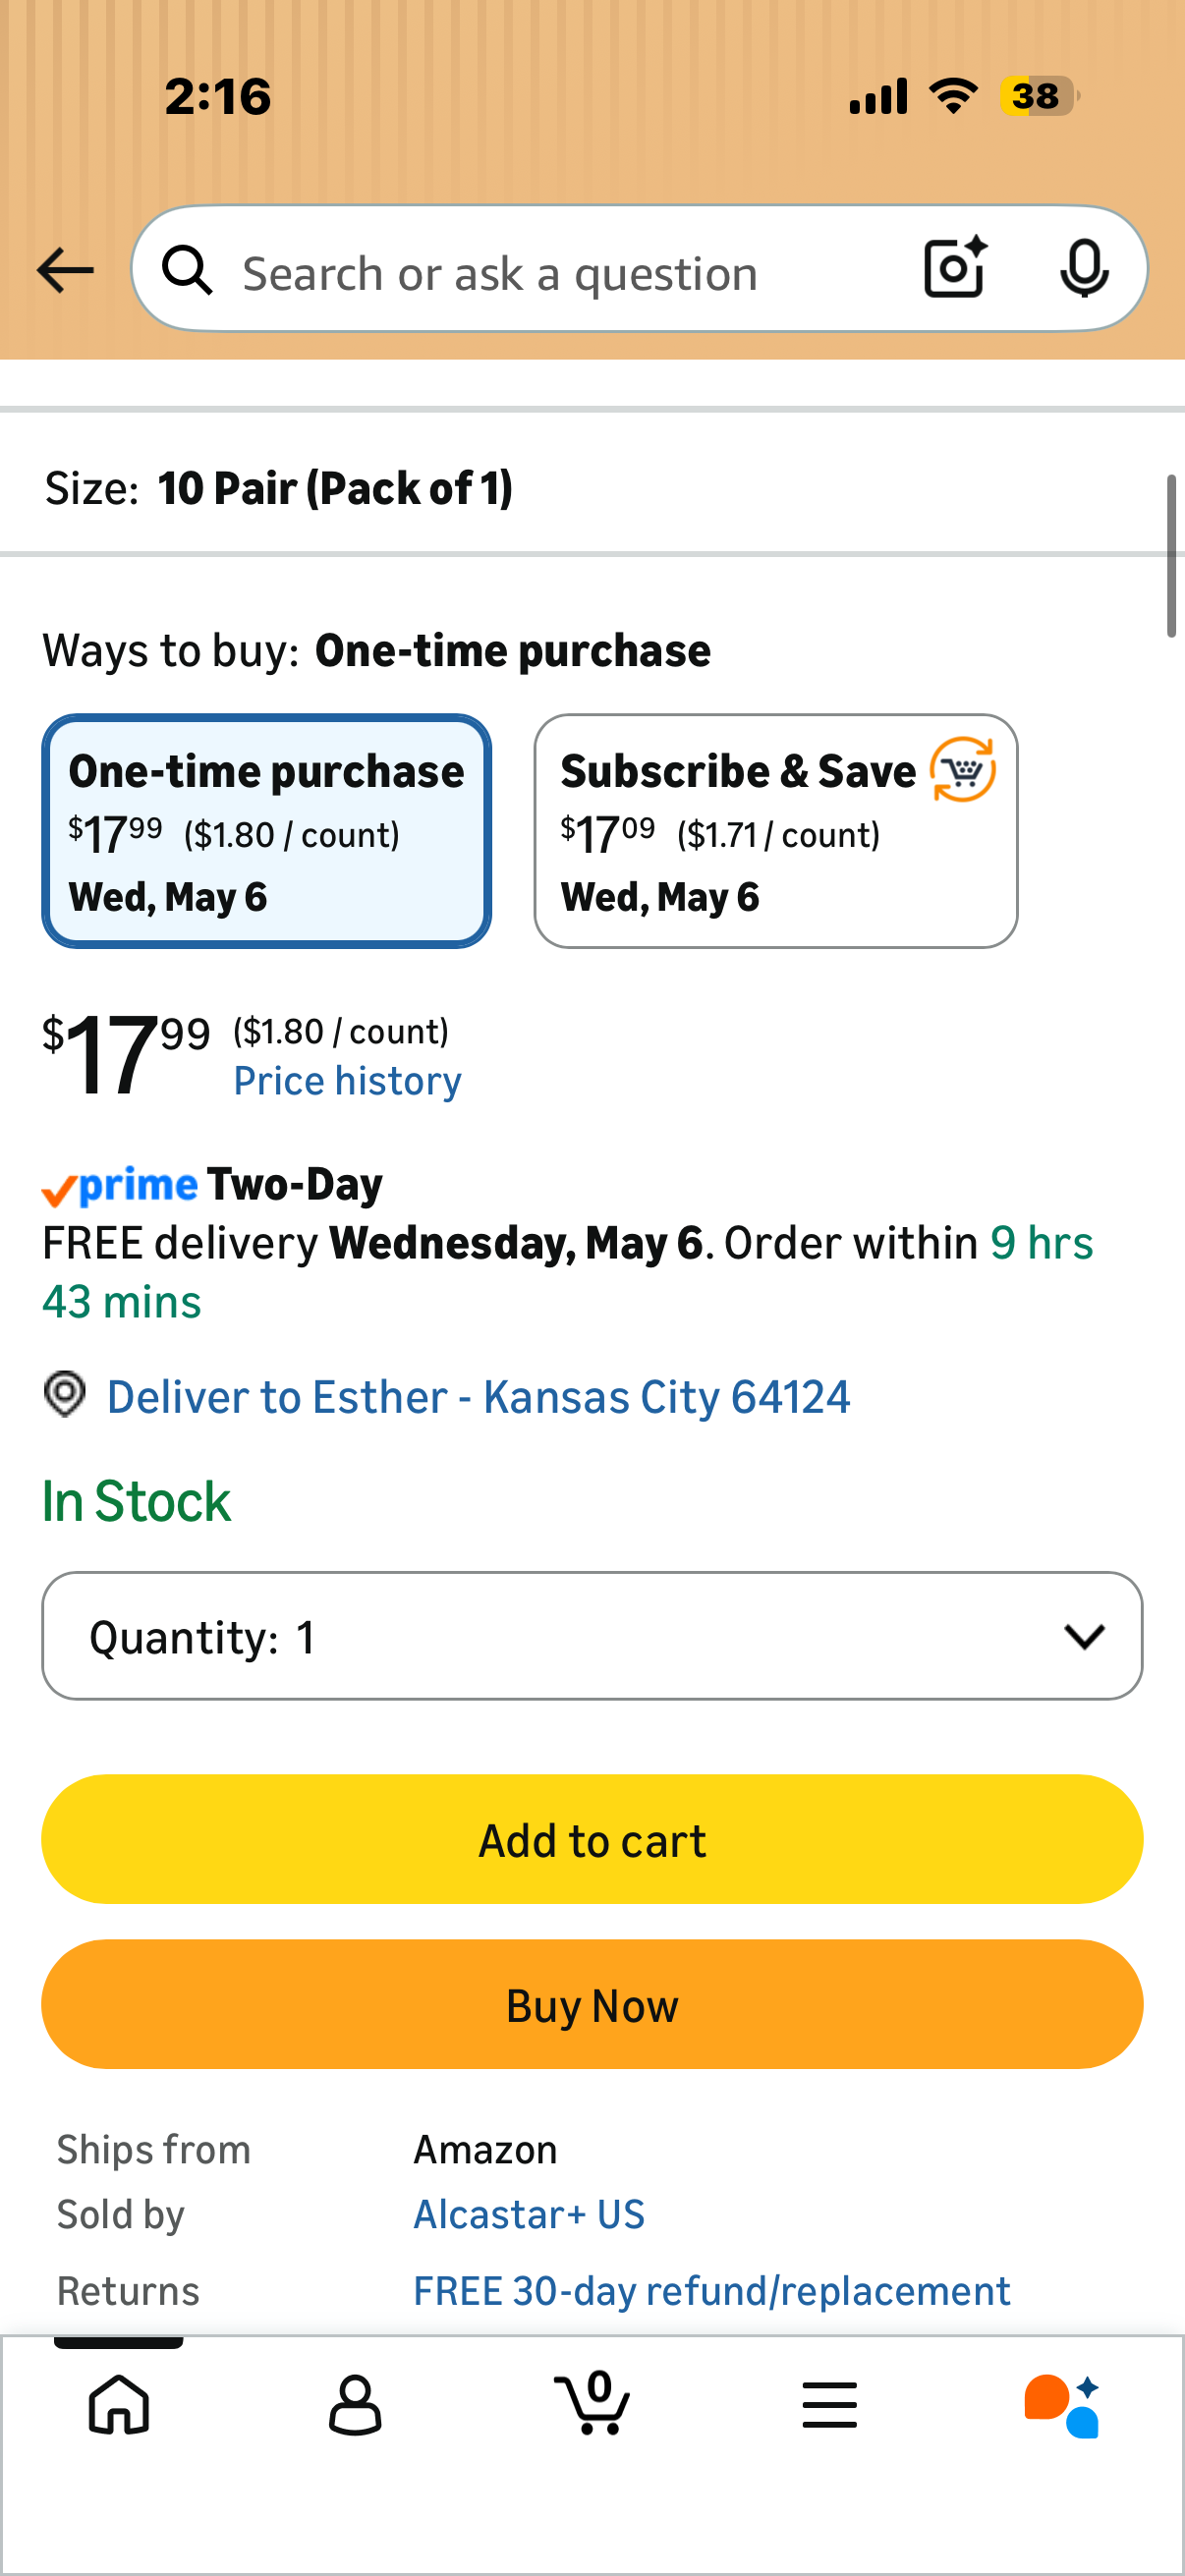Tap the microphone voice search icon
Image resolution: width=1185 pixels, height=2576 pixels.
tap(1084, 269)
